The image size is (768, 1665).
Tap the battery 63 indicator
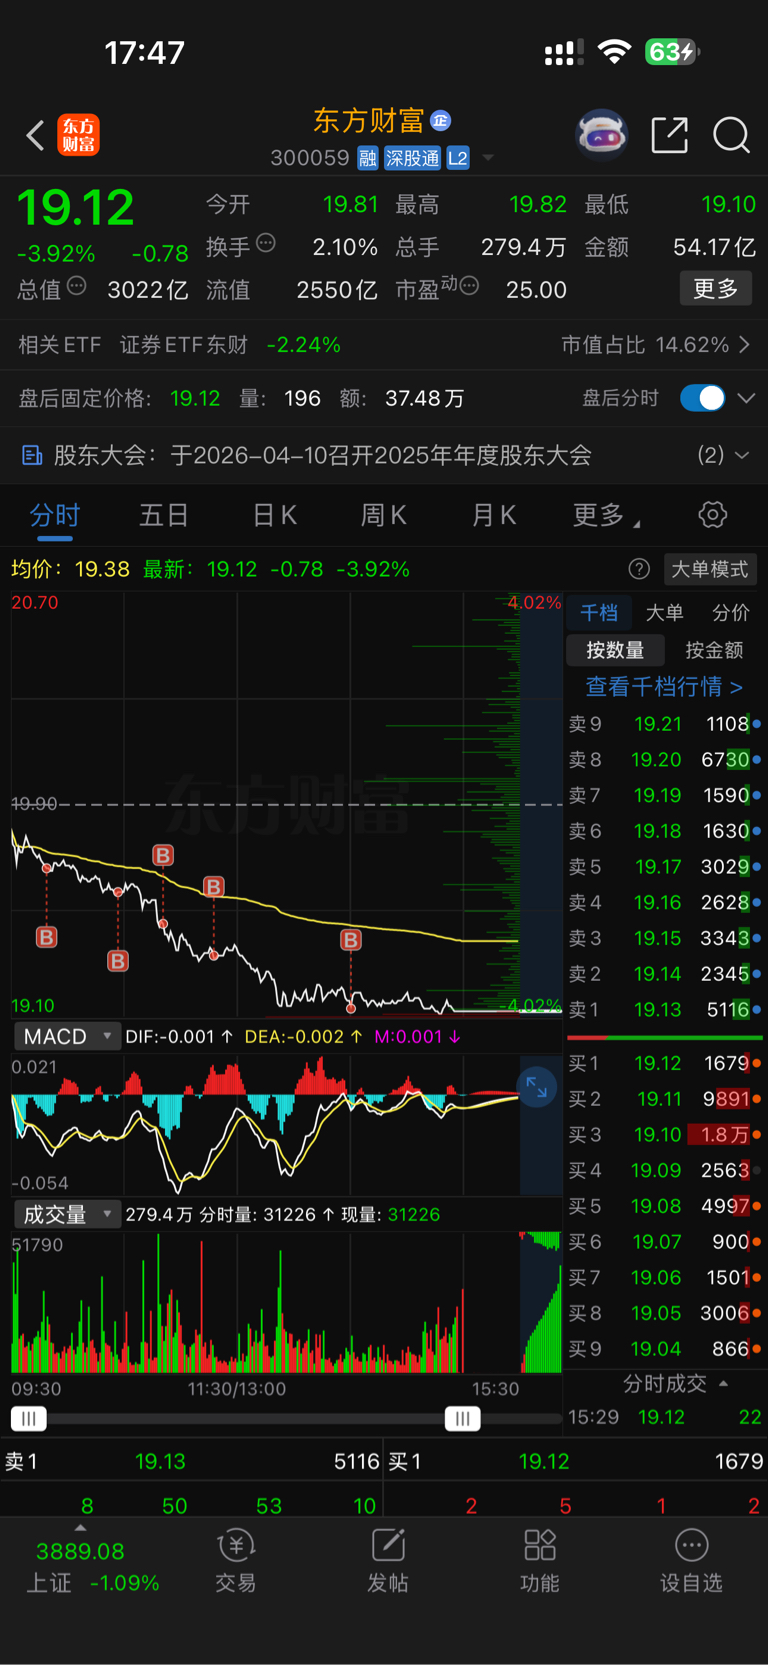[x=672, y=52]
